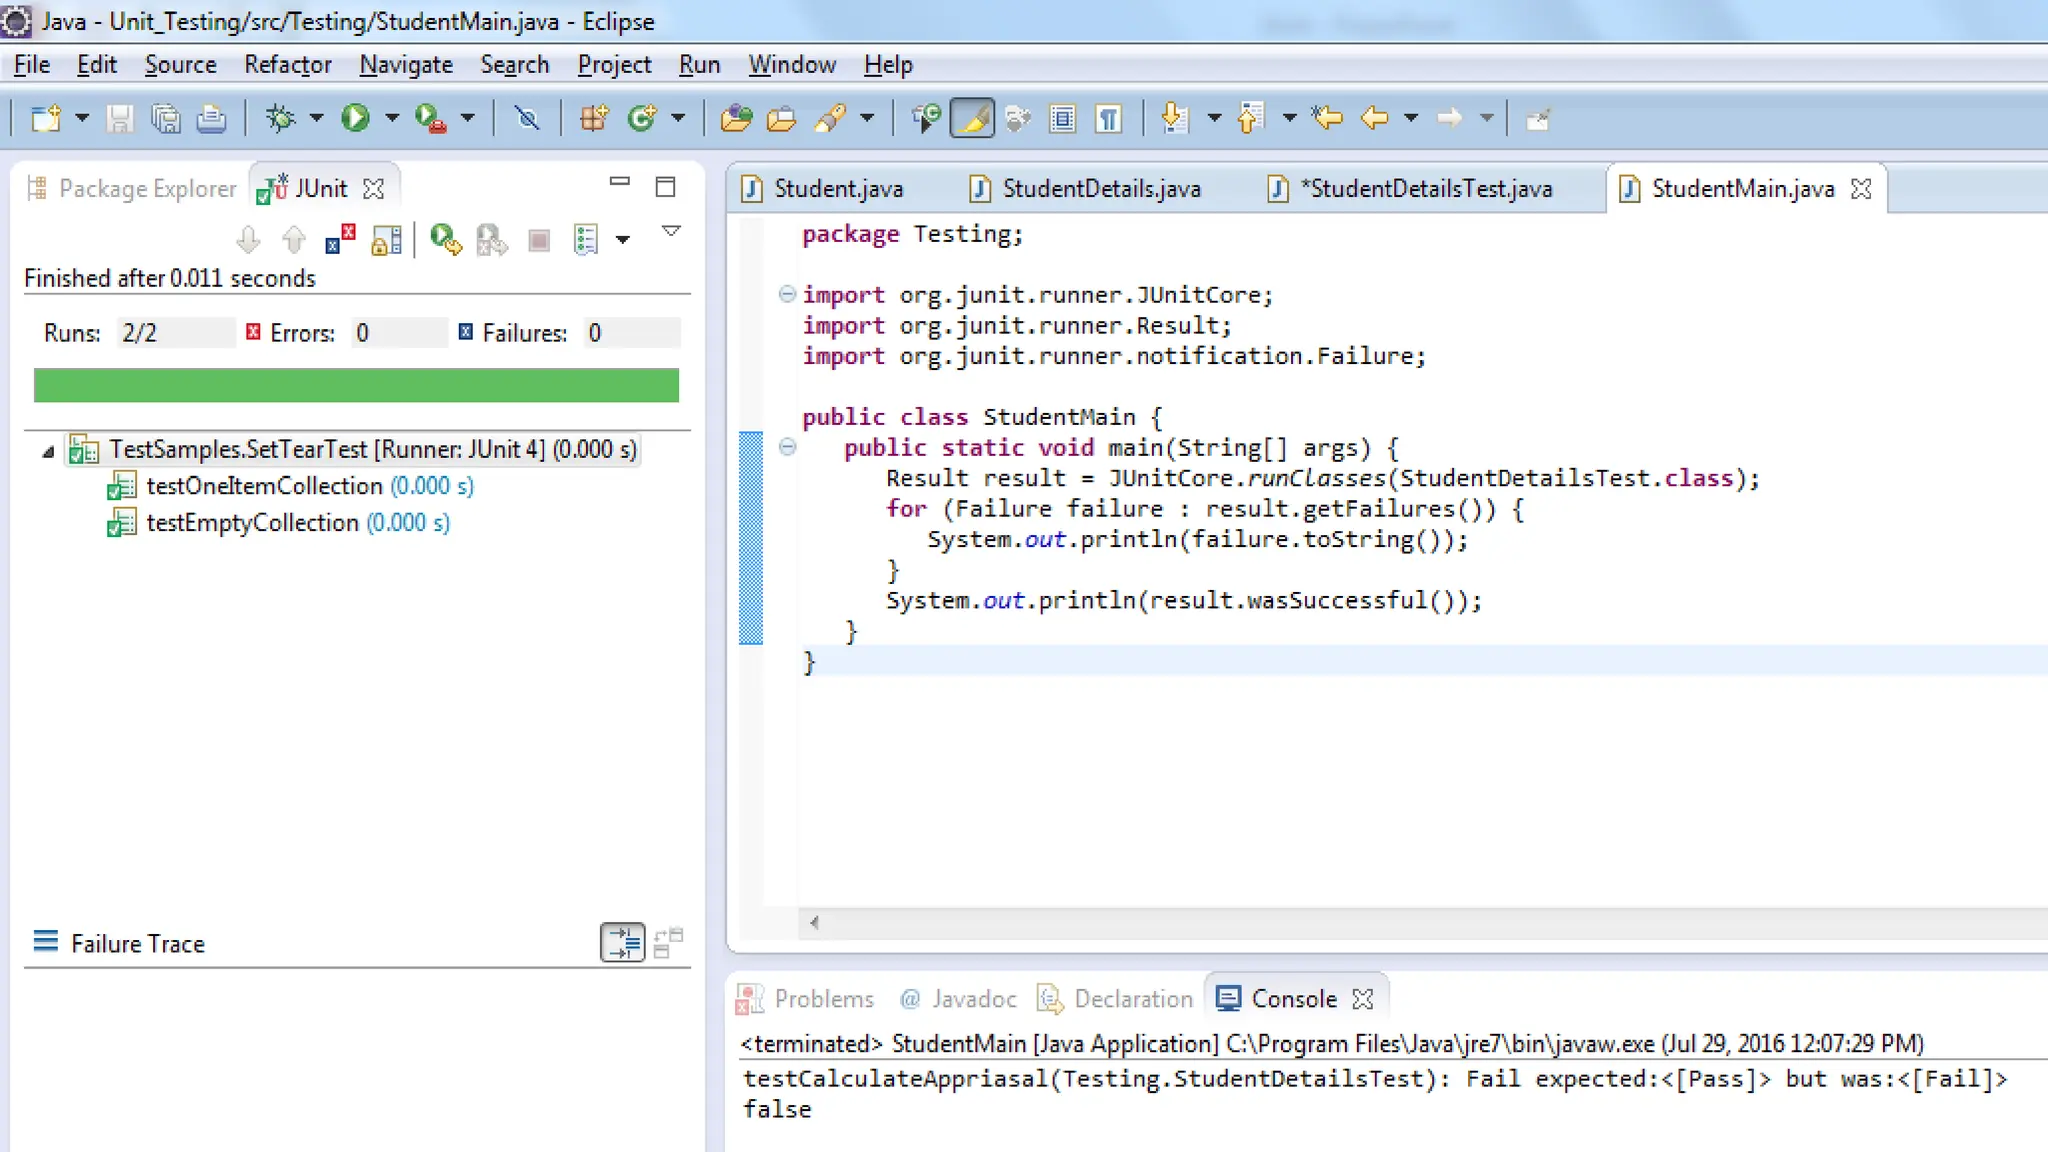Toggle Scroll Lock in JUnit view
The height and width of the screenshot is (1152, 2048).
point(386,240)
